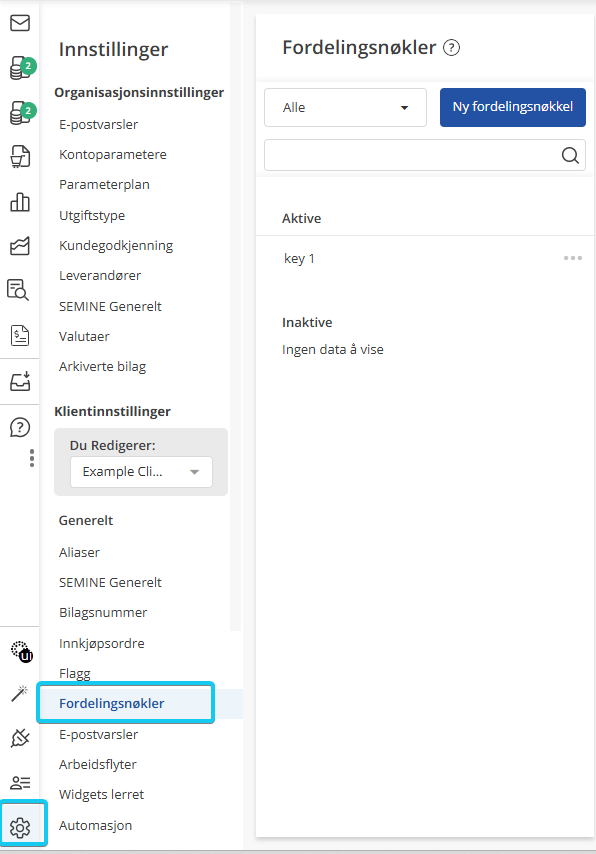Click into the search input field
Viewport: 596px width, 854px height.
(x=425, y=155)
